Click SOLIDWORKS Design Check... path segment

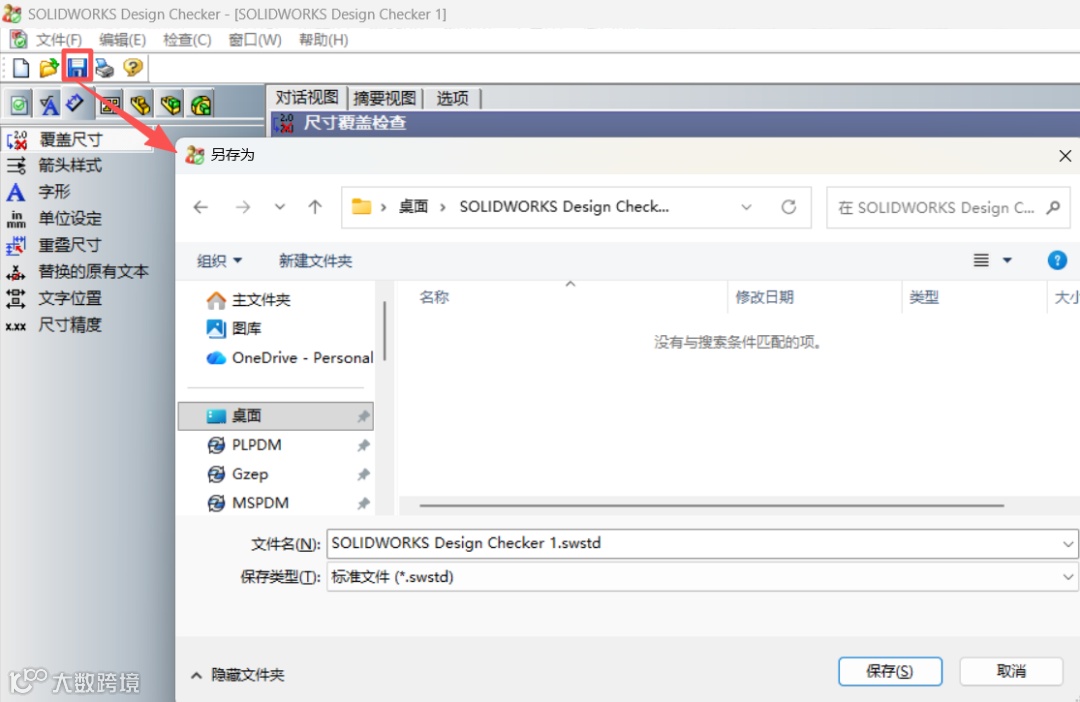click(x=564, y=207)
